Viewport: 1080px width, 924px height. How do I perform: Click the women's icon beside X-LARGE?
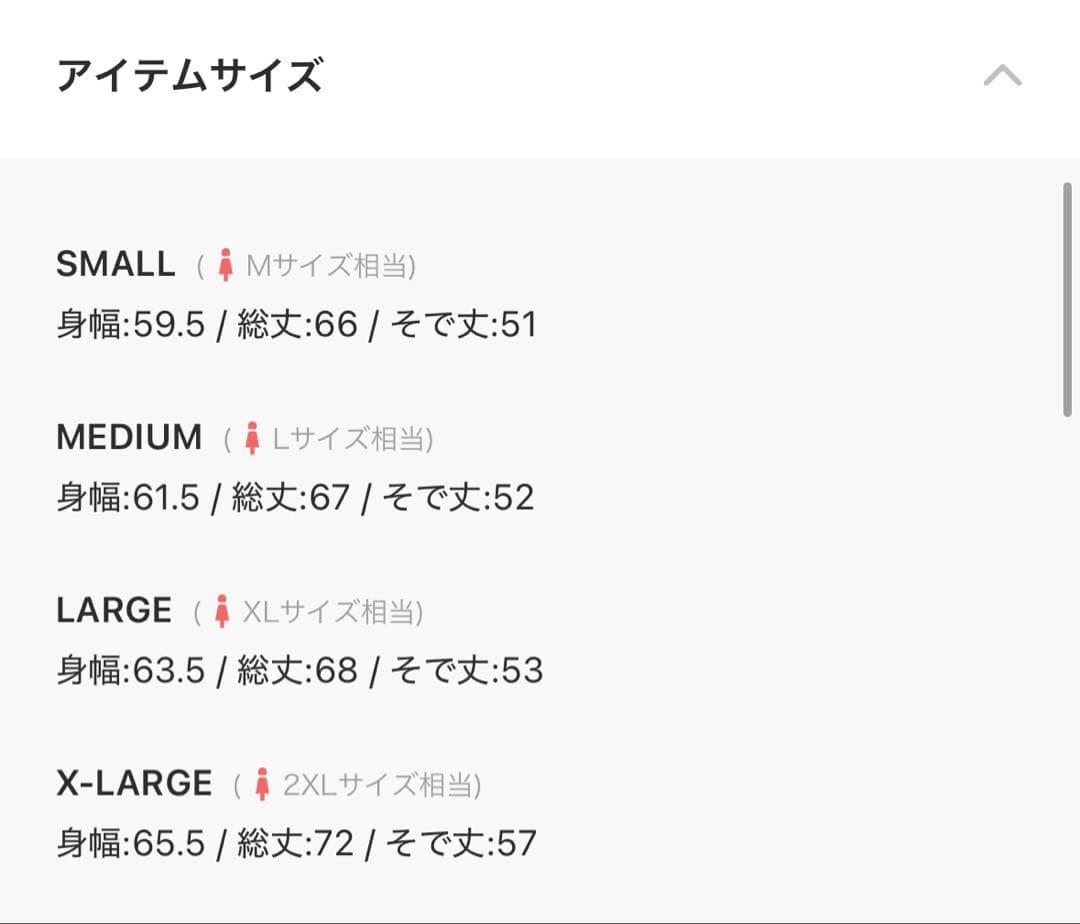point(263,784)
